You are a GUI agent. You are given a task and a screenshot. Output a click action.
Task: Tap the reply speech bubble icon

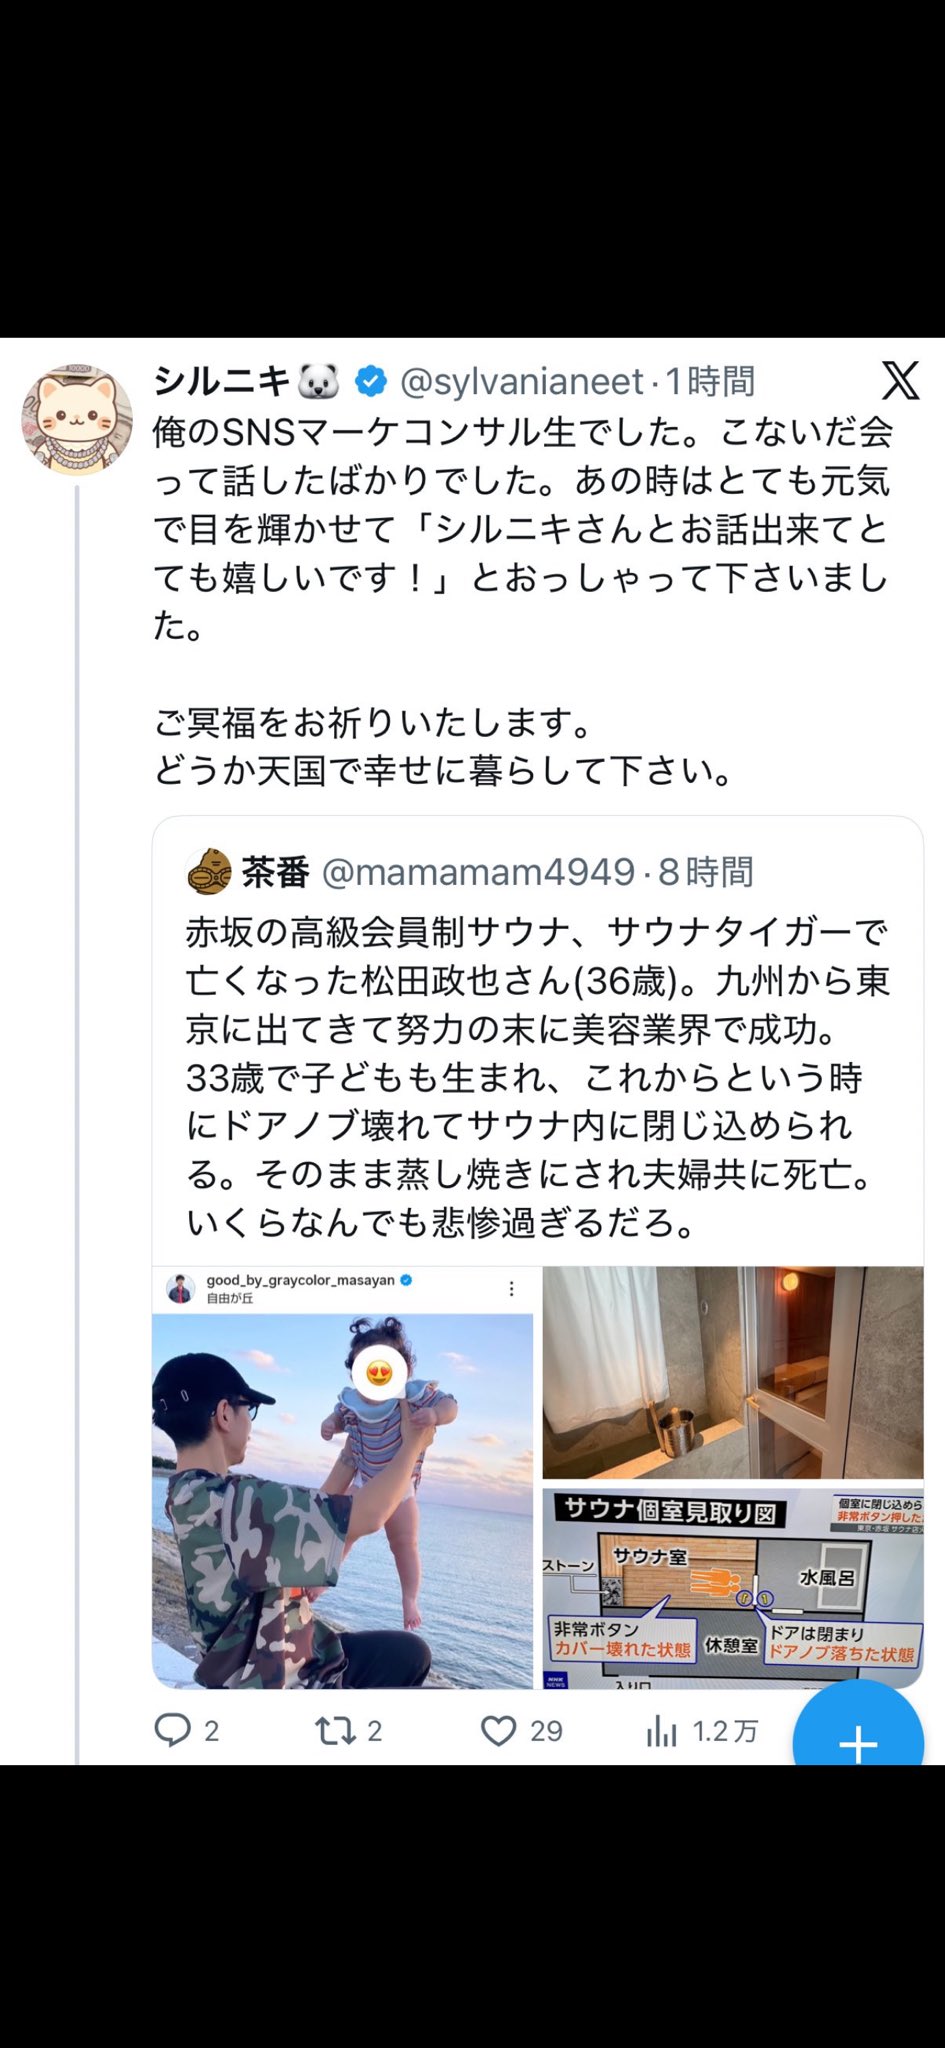click(x=173, y=1730)
